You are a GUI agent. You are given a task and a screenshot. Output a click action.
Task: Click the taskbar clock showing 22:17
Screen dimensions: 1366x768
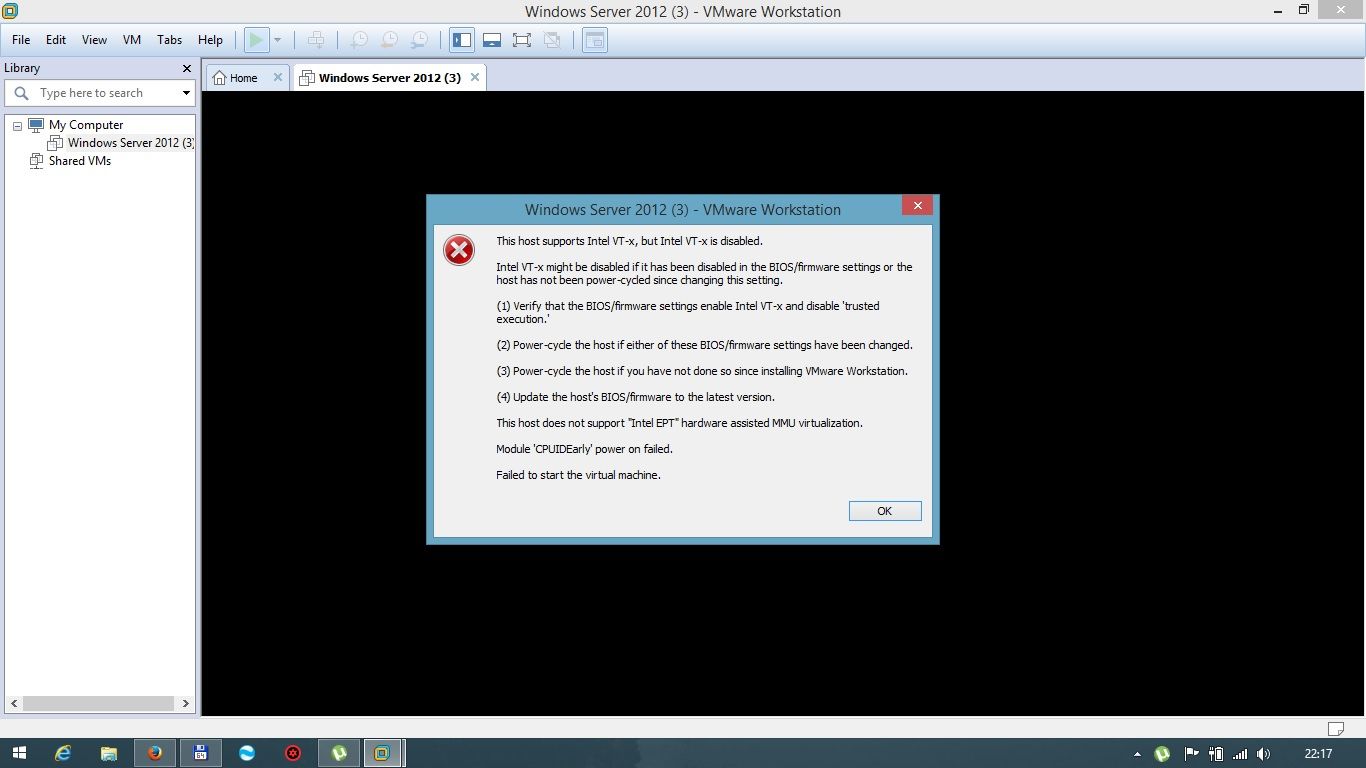pyautogui.click(x=1318, y=754)
